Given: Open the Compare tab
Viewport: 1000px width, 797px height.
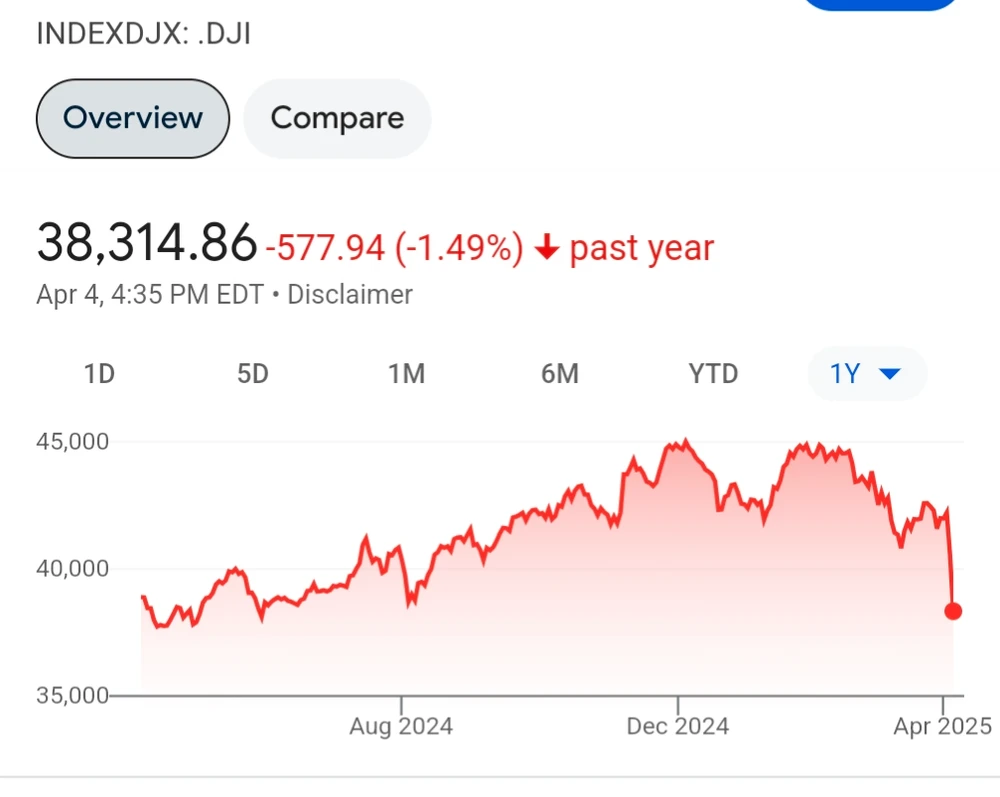Looking at the screenshot, I should pyautogui.click(x=337, y=118).
